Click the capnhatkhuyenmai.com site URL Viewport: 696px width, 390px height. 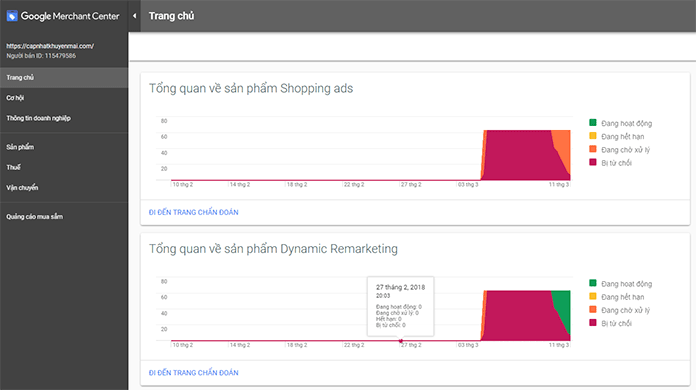click(x=50, y=46)
